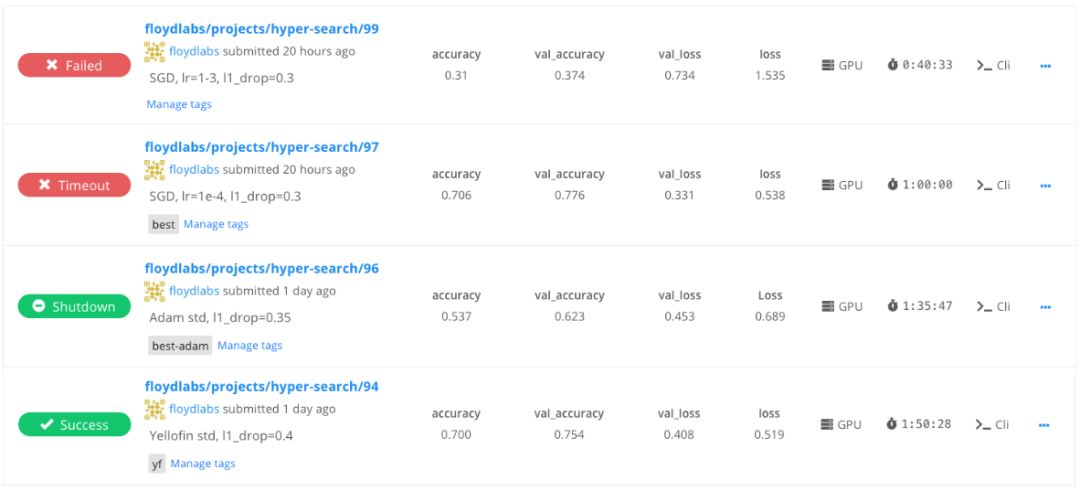Open the hyper-search/99 job link
Image resolution: width=1080 pixels, height=491 pixels.
[261, 29]
